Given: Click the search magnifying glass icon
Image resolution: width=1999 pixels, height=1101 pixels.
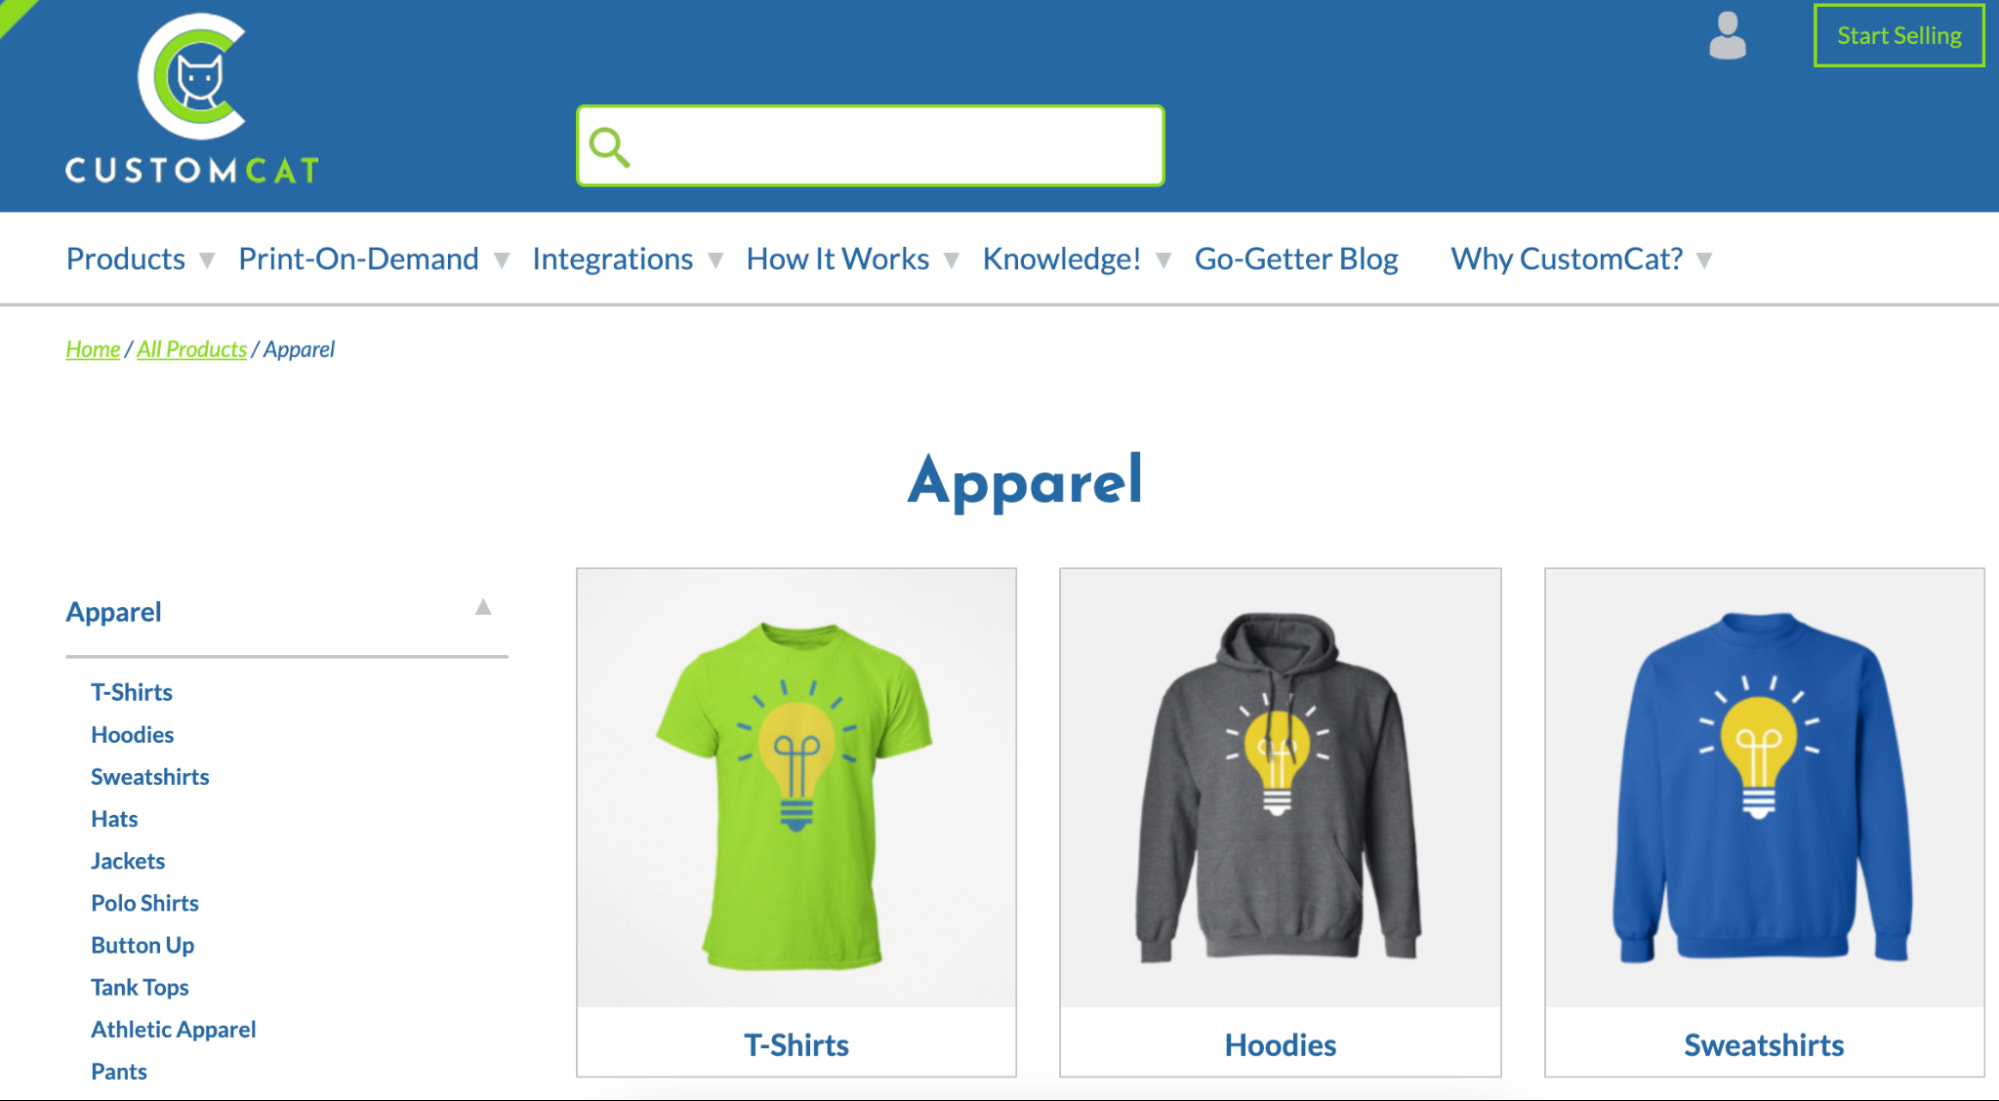Looking at the screenshot, I should (x=613, y=145).
